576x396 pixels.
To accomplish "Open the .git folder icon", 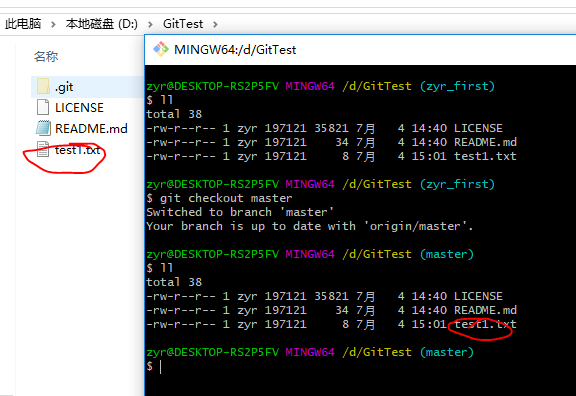I will coord(43,86).
